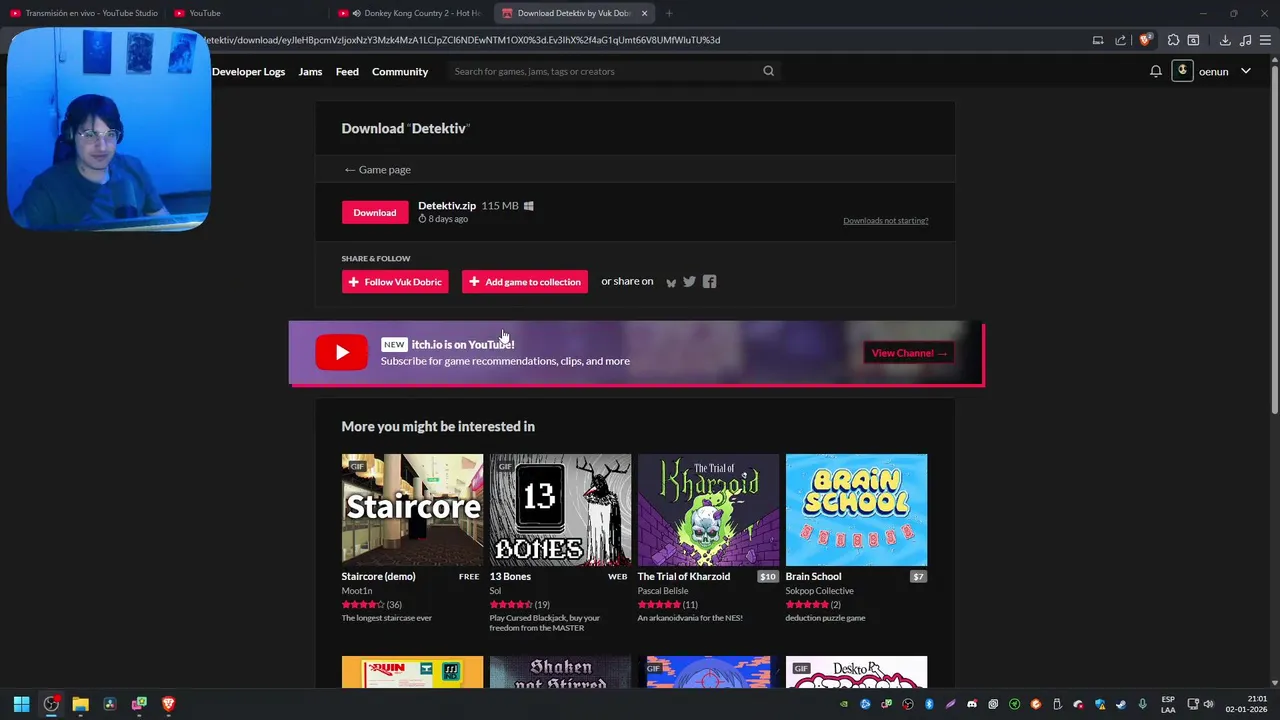Click Brain School title link
Image resolution: width=1280 pixels, height=720 pixels.
coord(813,577)
